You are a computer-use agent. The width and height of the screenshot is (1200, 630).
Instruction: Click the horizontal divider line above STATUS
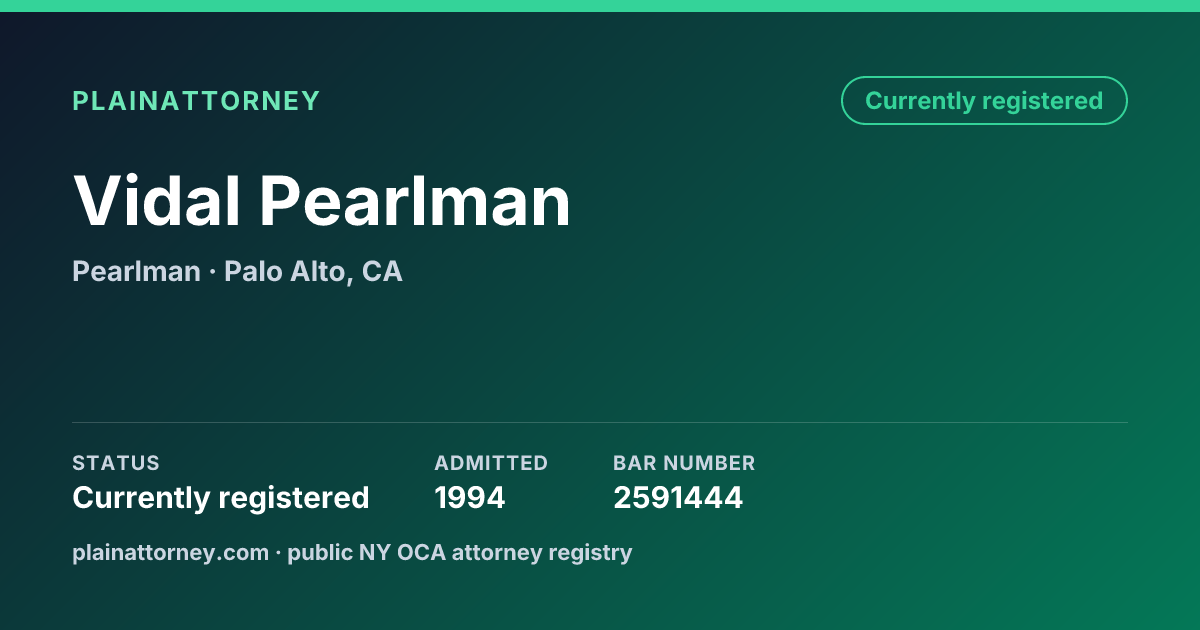coord(600,422)
